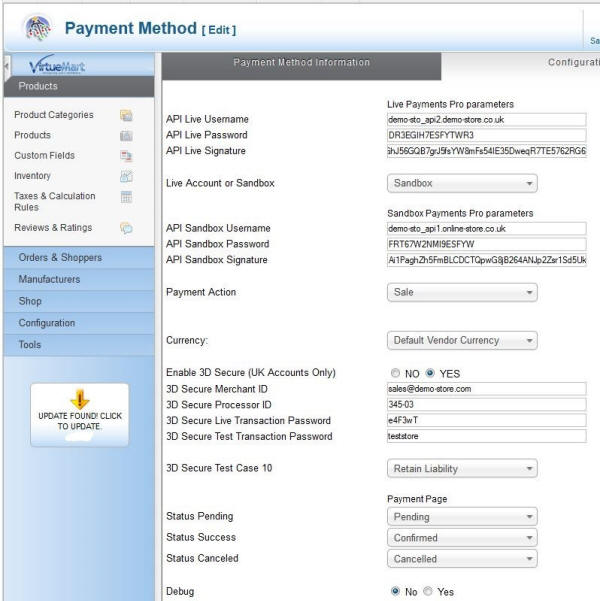Image resolution: width=600 pixels, height=601 pixels.
Task: Click the Live Payments Pro parameters heading
Action: [450, 104]
